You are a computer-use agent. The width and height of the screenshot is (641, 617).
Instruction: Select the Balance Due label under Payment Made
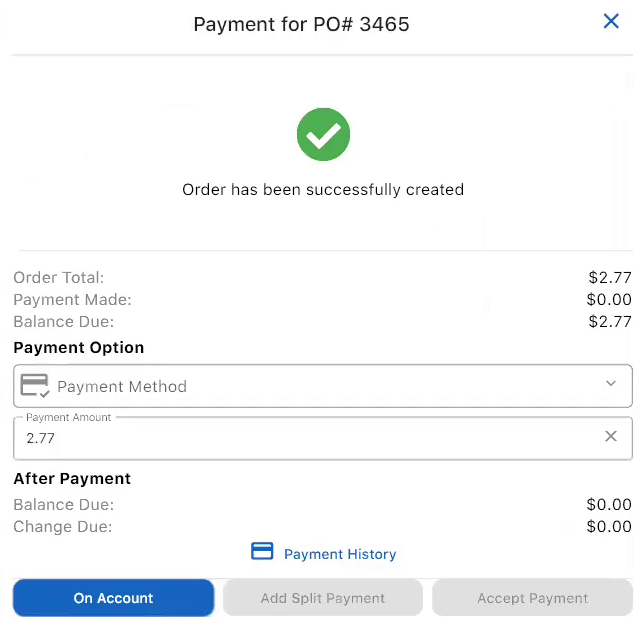pyautogui.click(x=63, y=322)
